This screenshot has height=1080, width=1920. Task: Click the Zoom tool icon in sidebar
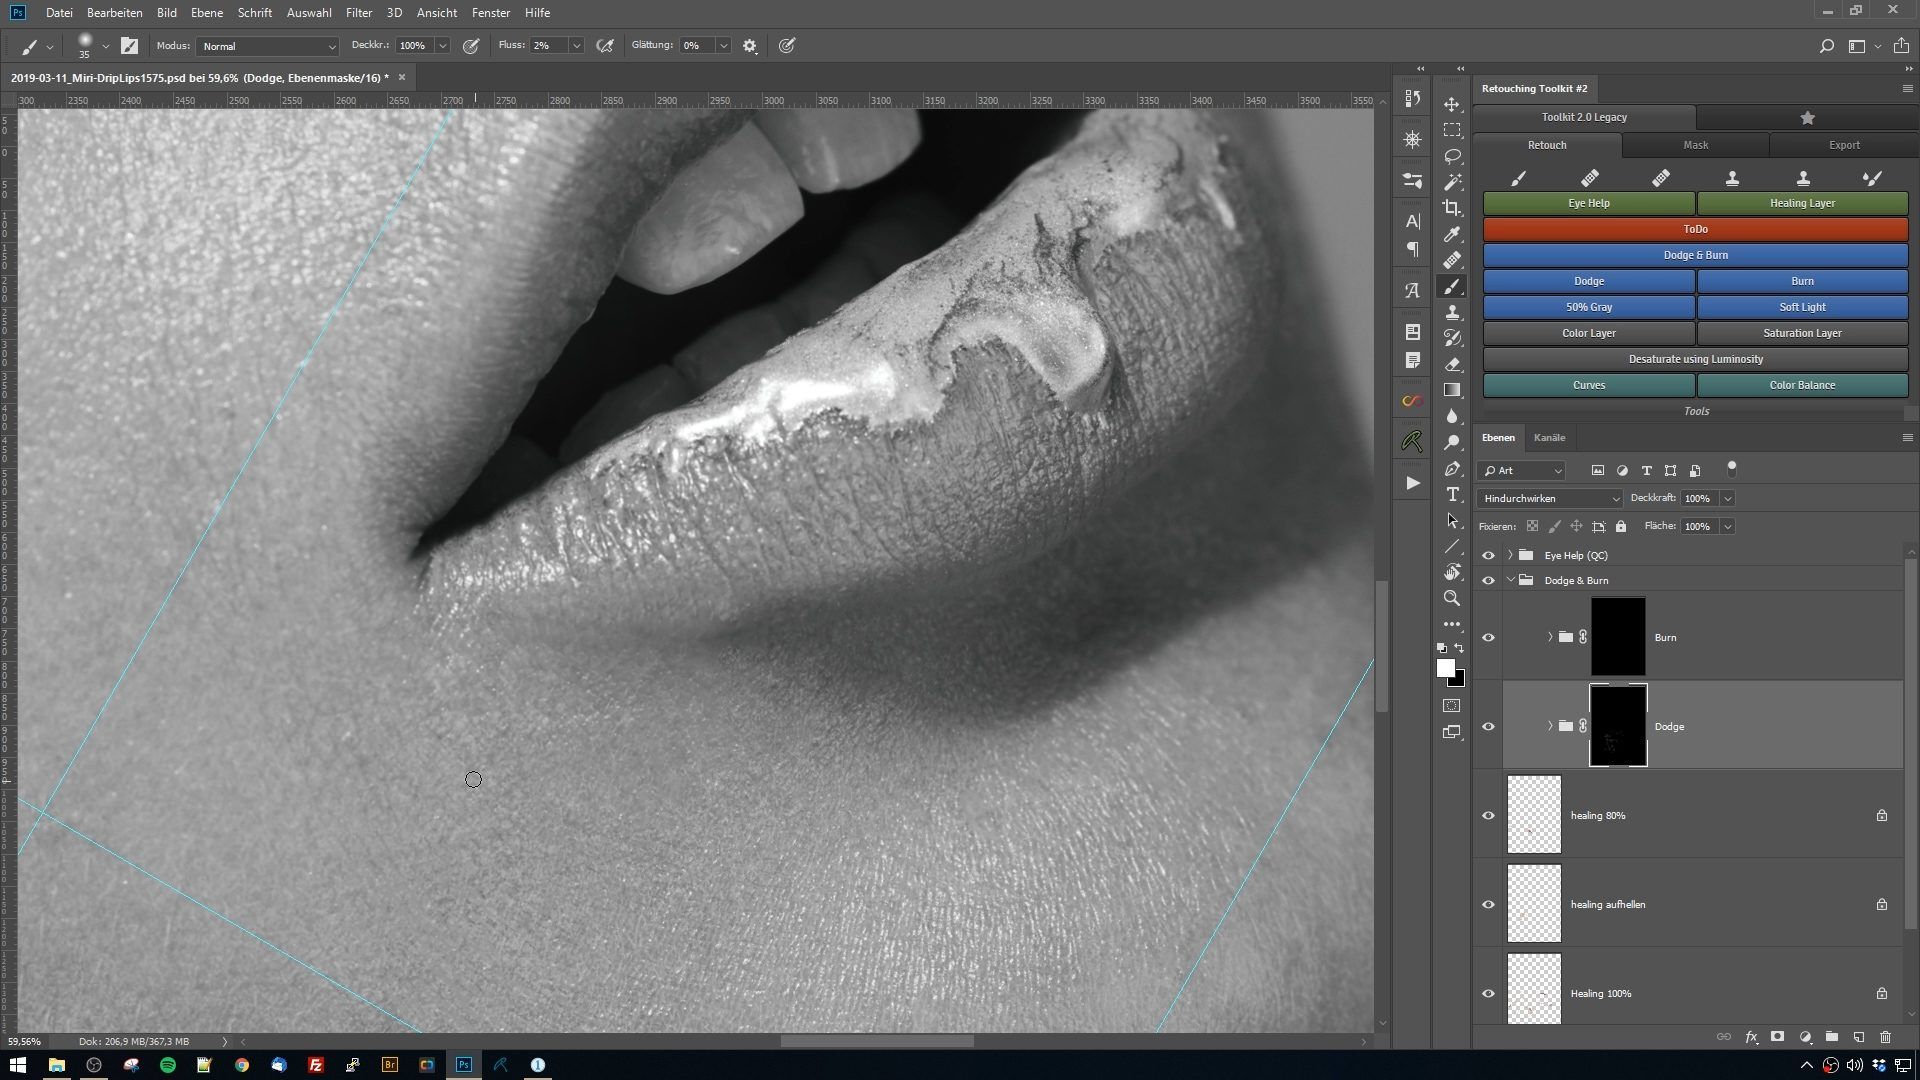click(1453, 597)
